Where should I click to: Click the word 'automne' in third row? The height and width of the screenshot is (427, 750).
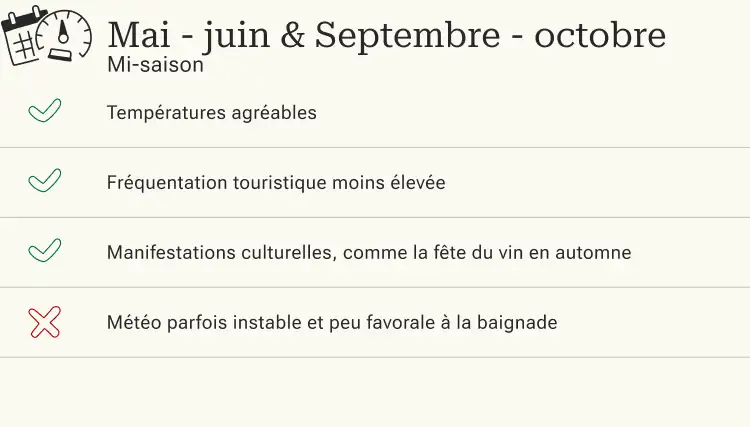[x=593, y=252]
